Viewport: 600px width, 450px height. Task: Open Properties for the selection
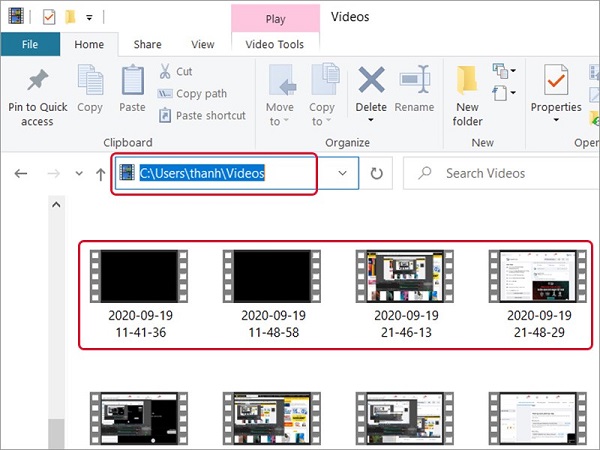click(x=556, y=82)
